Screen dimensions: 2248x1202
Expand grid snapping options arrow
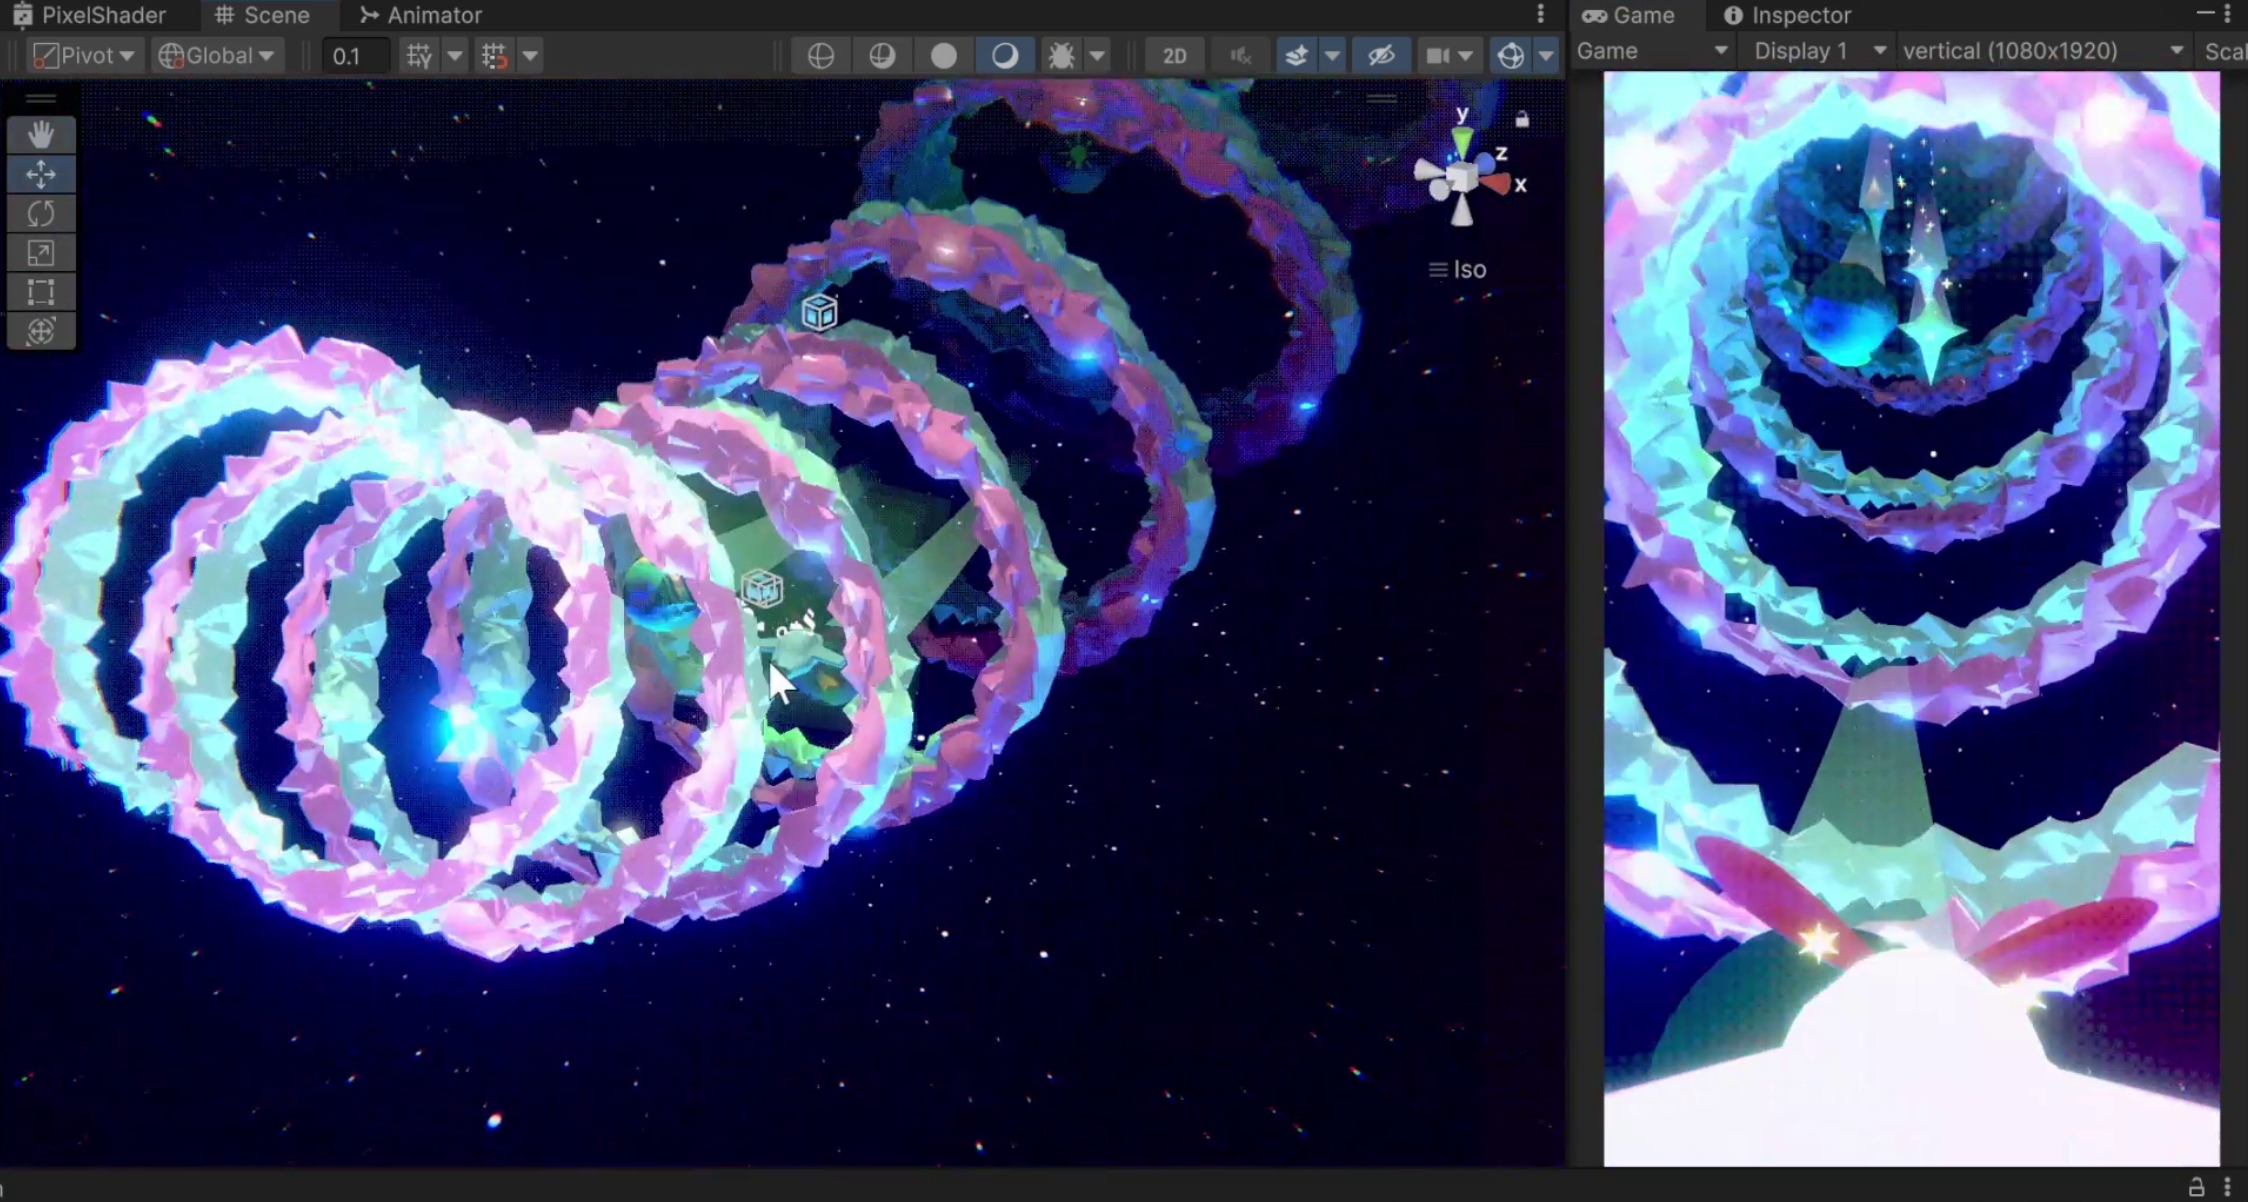tap(455, 55)
